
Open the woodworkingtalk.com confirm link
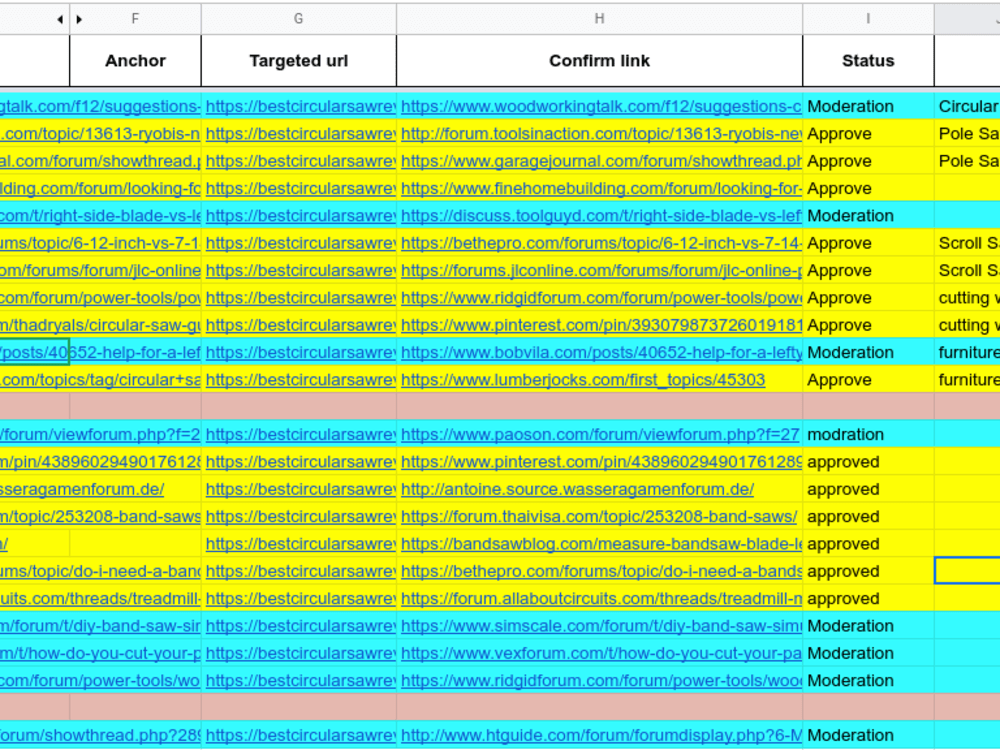(x=601, y=107)
